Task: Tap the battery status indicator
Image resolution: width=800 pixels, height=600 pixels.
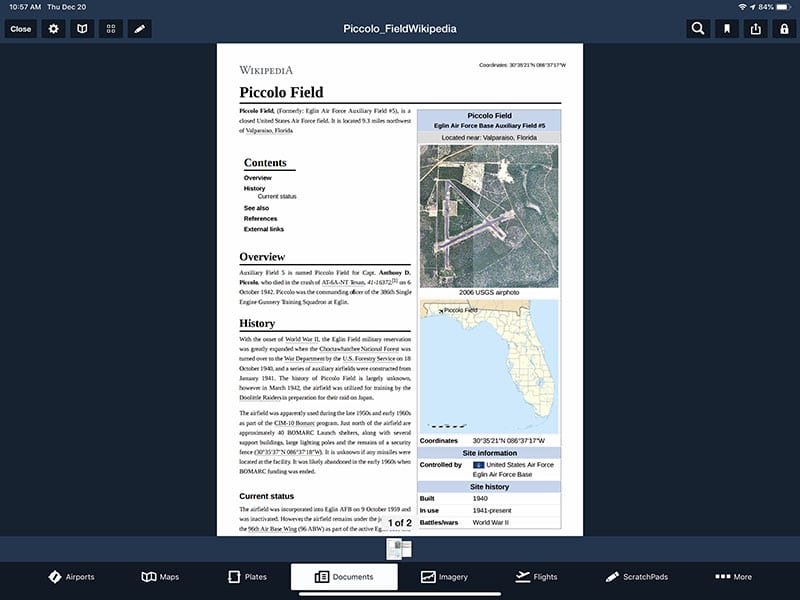Action: point(784,7)
